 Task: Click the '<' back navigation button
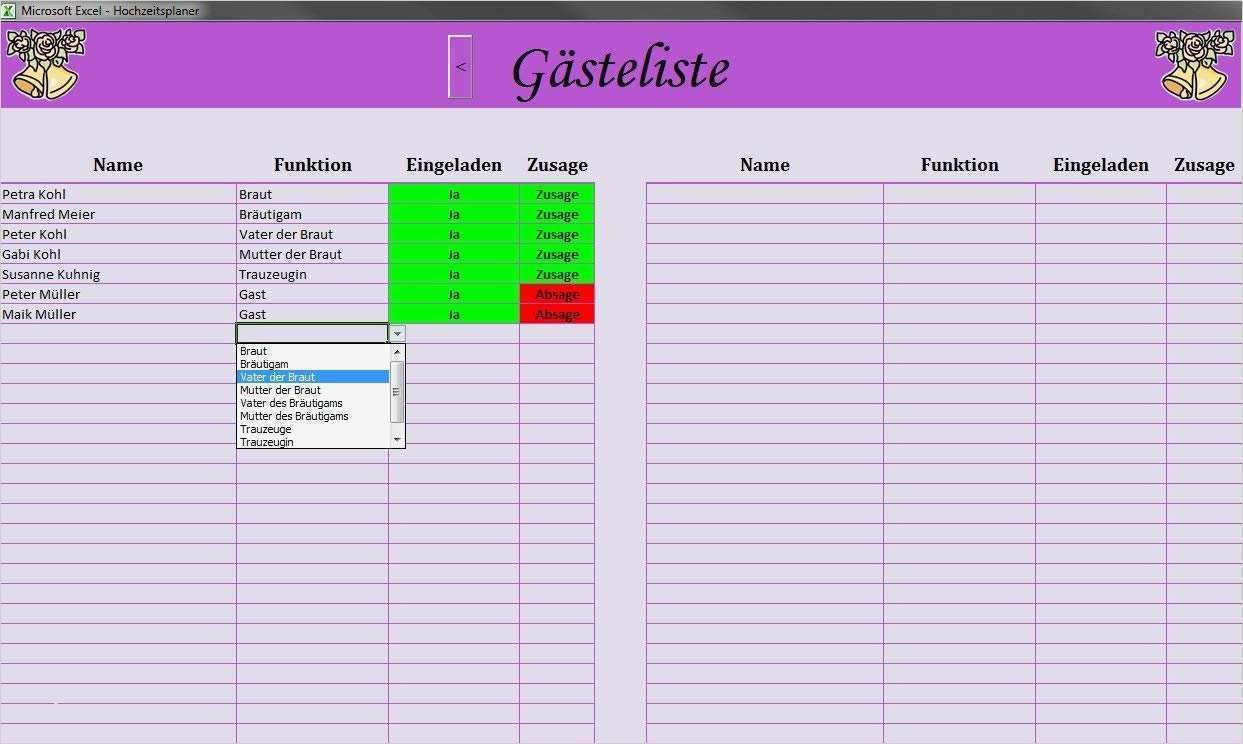click(x=460, y=67)
